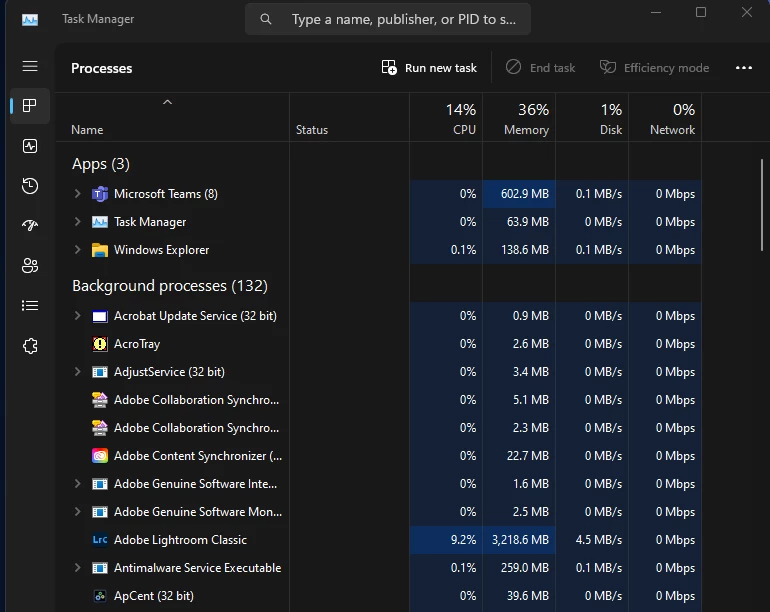Click the Microsoft Teams app icon
770x612 pixels.
pos(100,194)
